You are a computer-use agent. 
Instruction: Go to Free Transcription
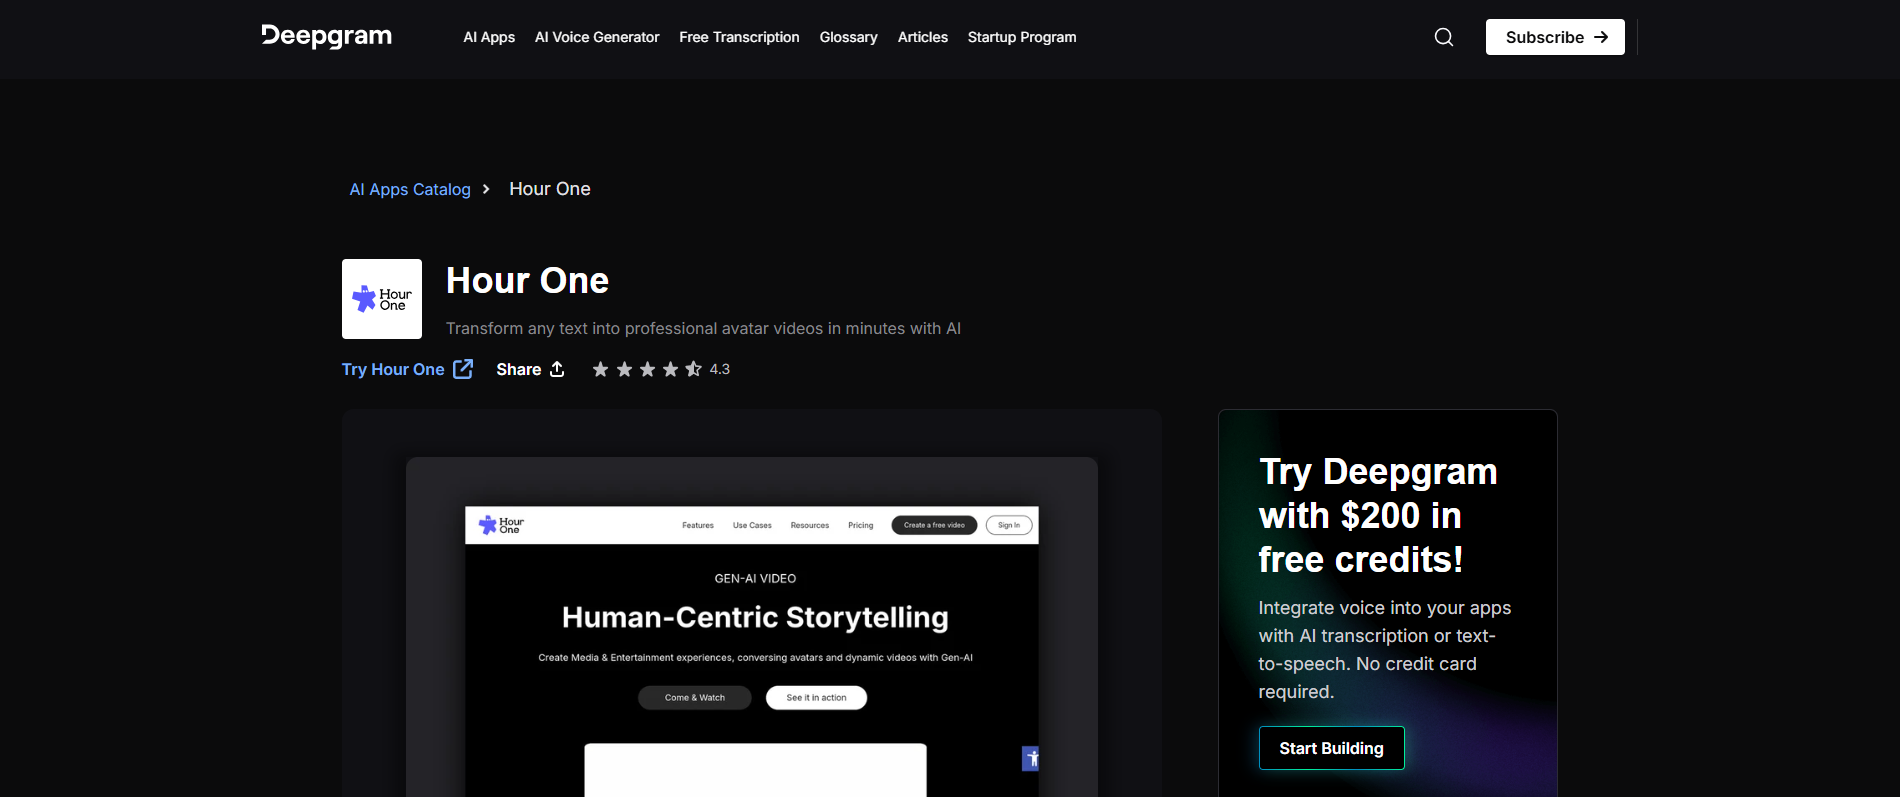coord(739,37)
